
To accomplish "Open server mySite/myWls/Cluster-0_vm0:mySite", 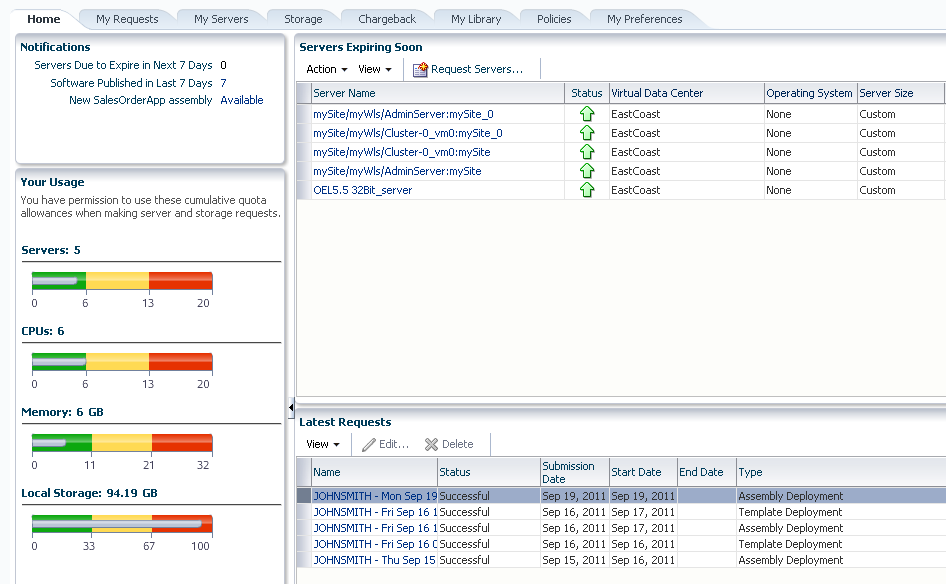I will (x=401, y=152).
